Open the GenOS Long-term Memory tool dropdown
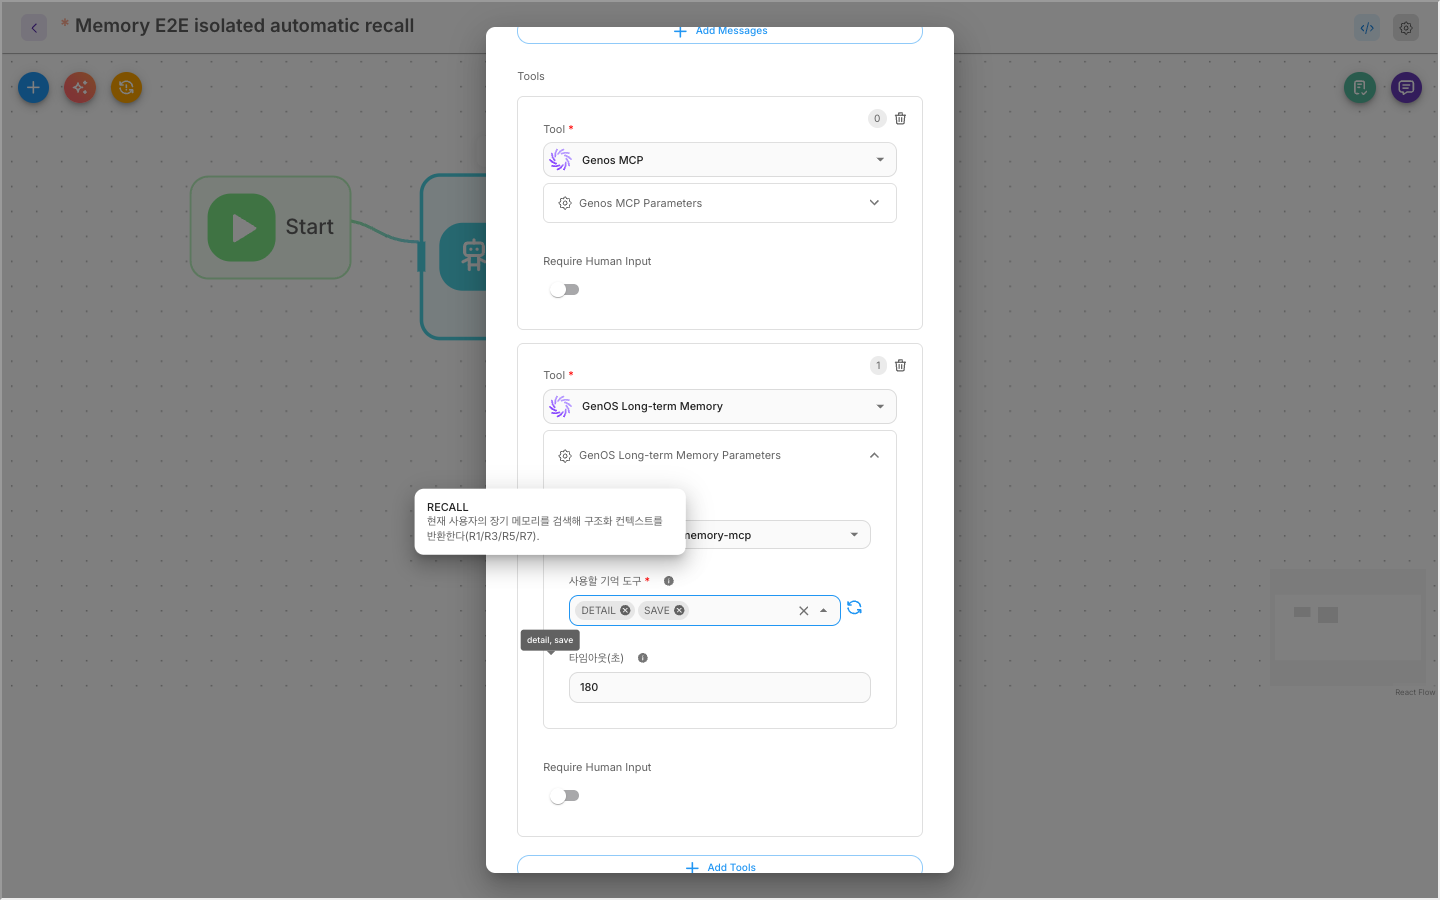Image resolution: width=1440 pixels, height=900 pixels. coord(720,406)
